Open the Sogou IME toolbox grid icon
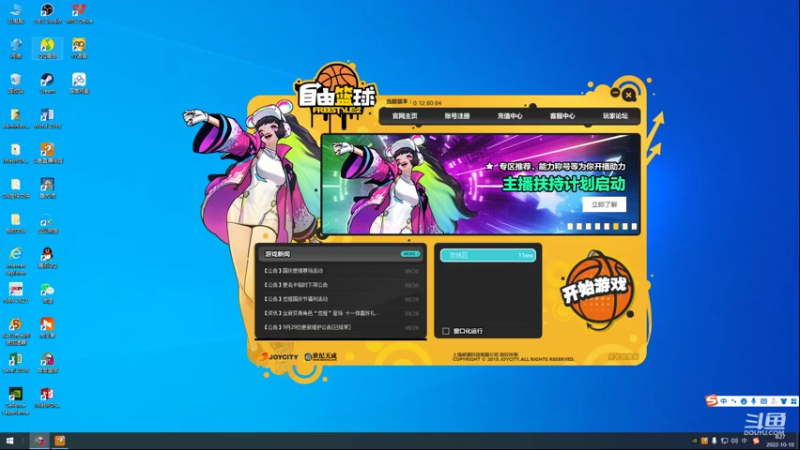This screenshot has height=450, width=800. point(793,402)
